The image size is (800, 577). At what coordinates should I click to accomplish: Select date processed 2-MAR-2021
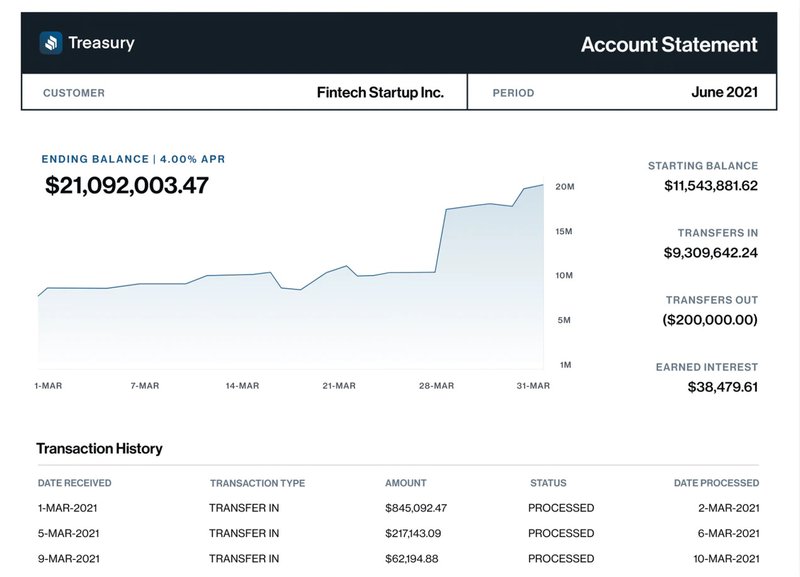coord(729,508)
